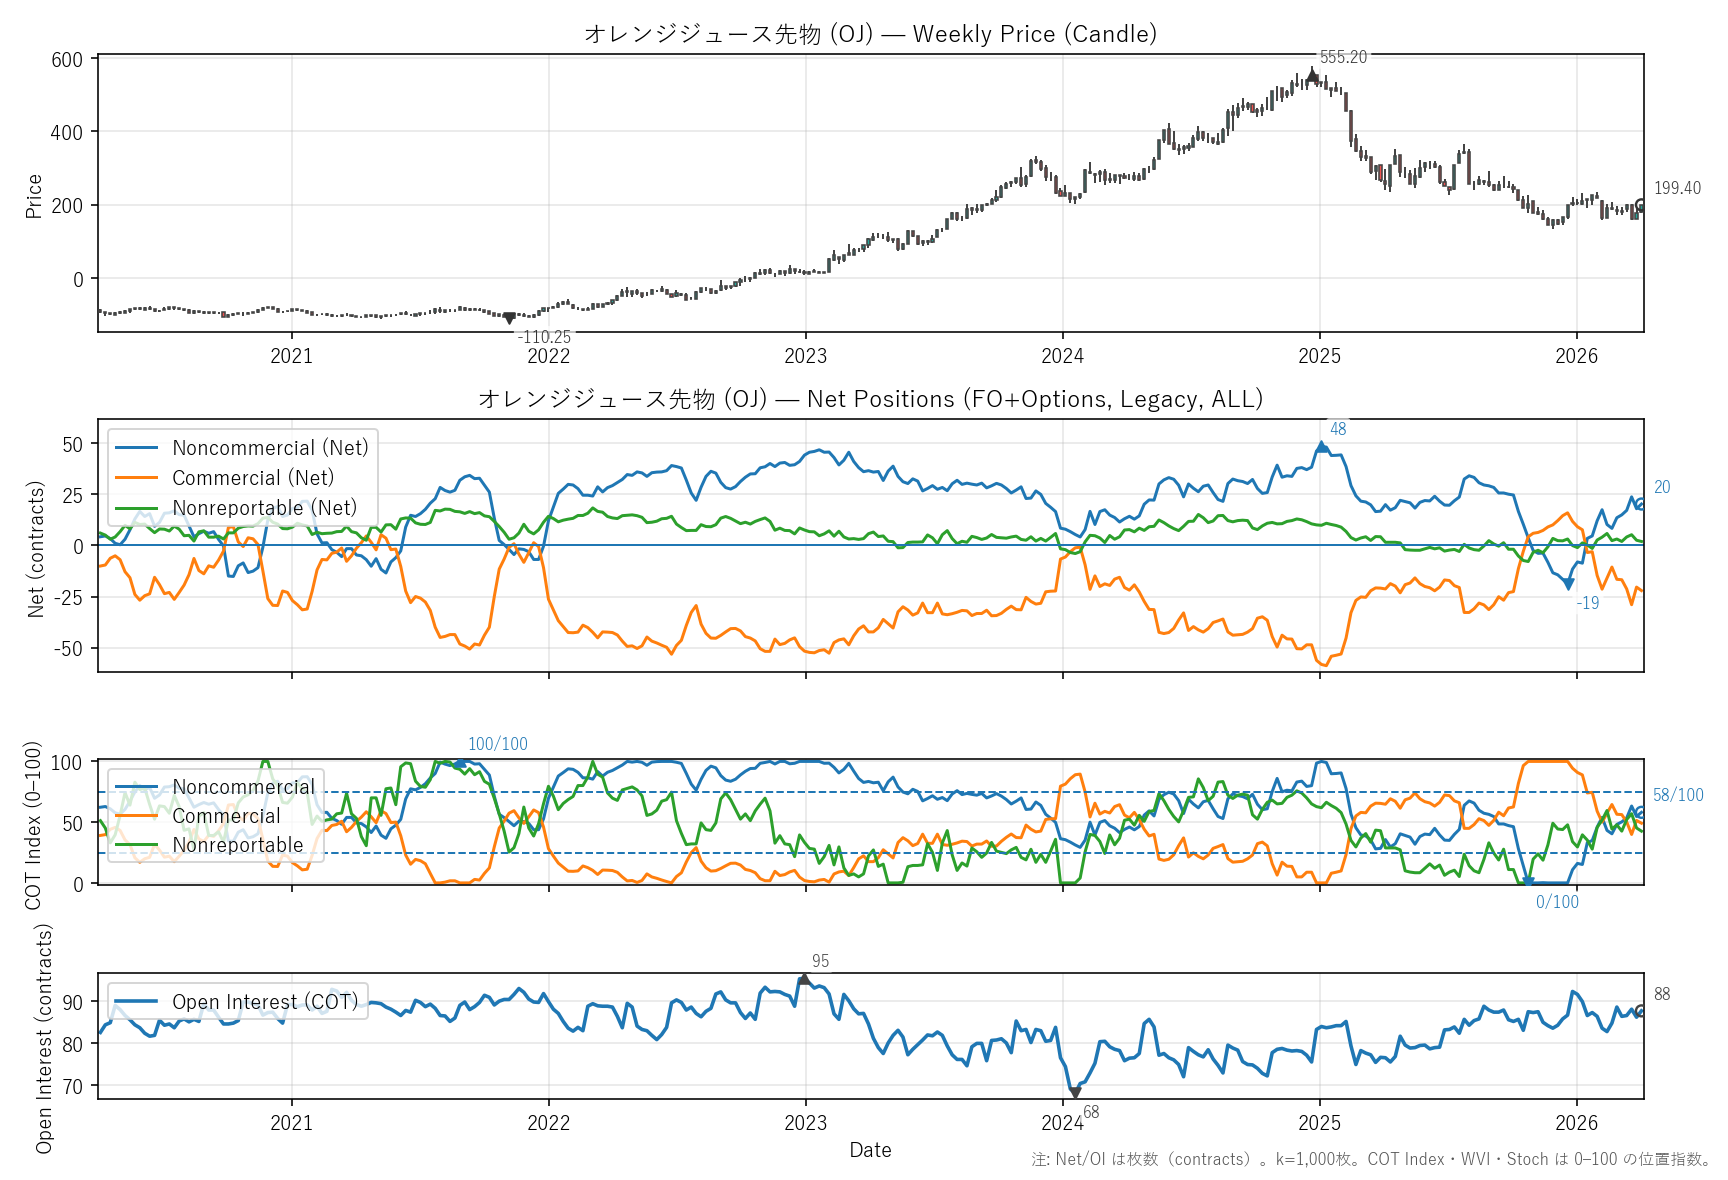Click the 58/100 COT Index end label
Image resolution: width=1728 pixels, height=1180 pixels.
tap(1678, 795)
